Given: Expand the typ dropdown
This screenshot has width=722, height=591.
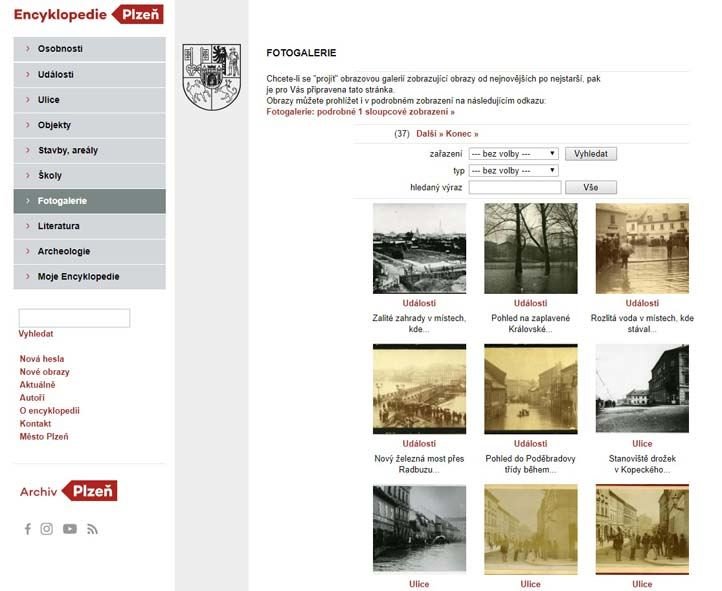Looking at the screenshot, I should point(513,171).
